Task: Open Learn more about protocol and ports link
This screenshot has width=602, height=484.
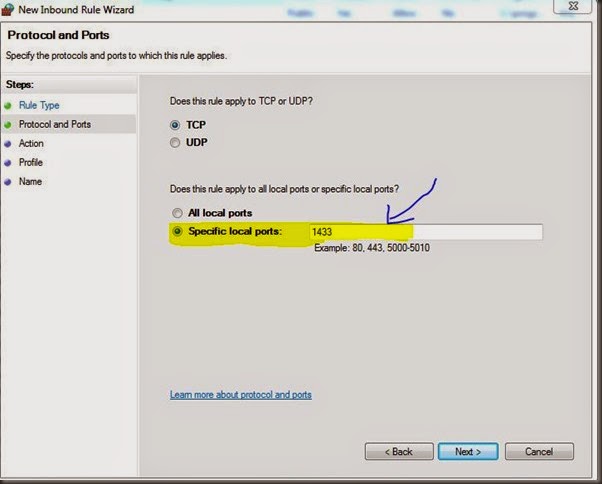Action: pyautogui.click(x=241, y=395)
